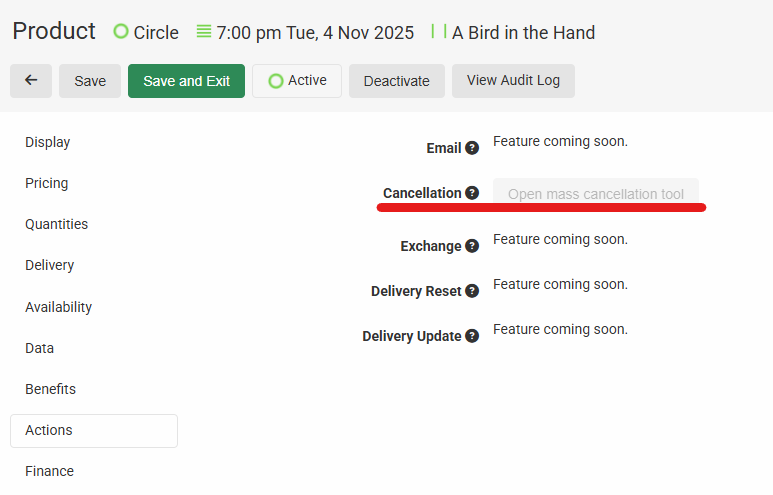Click the Save button
Viewport: 773px width, 495px height.
coord(90,81)
